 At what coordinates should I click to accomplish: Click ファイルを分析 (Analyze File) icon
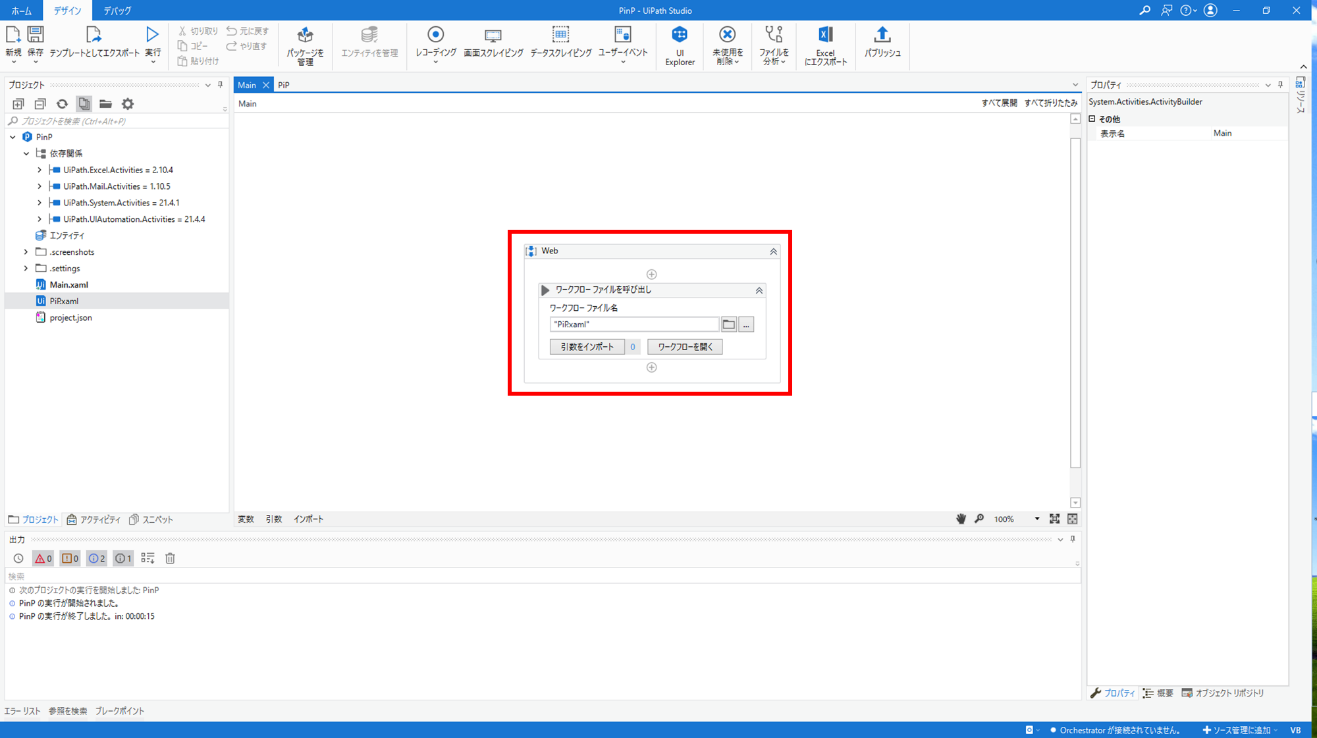[x=773, y=35]
